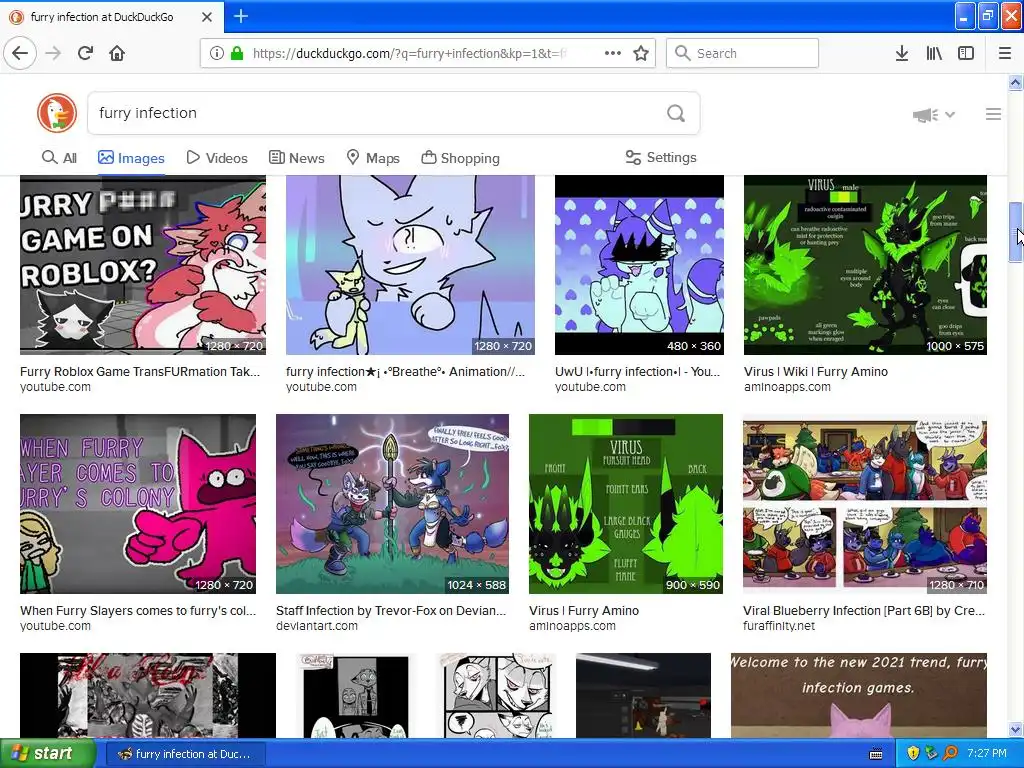Click 'Staff Infection by Trevor-Fox on Devian...' title
This screenshot has height=768, width=1024.
(391, 611)
